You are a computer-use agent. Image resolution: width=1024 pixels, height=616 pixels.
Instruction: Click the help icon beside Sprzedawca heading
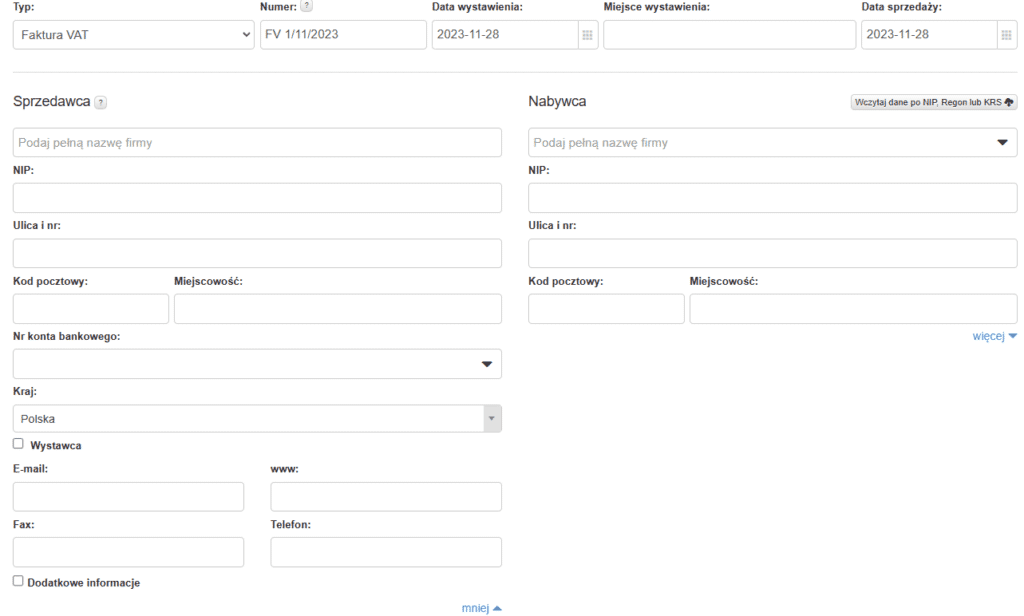pyautogui.click(x=101, y=102)
